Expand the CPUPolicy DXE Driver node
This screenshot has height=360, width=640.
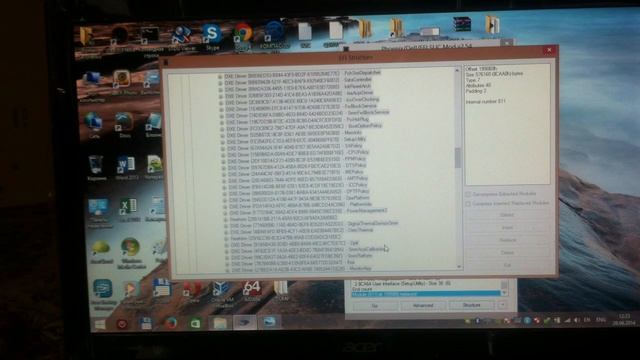click(x=223, y=155)
